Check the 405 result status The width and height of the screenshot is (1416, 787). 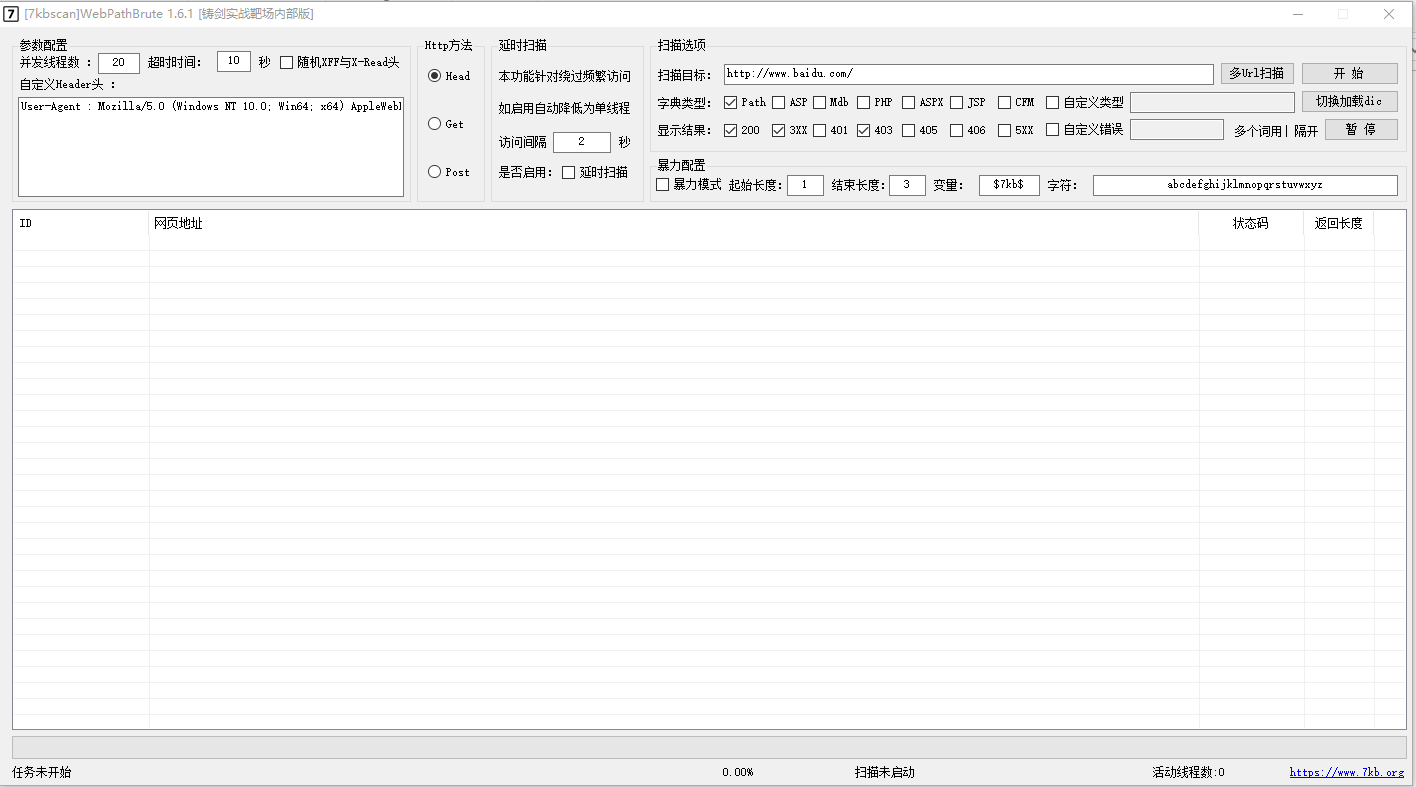tap(908, 130)
